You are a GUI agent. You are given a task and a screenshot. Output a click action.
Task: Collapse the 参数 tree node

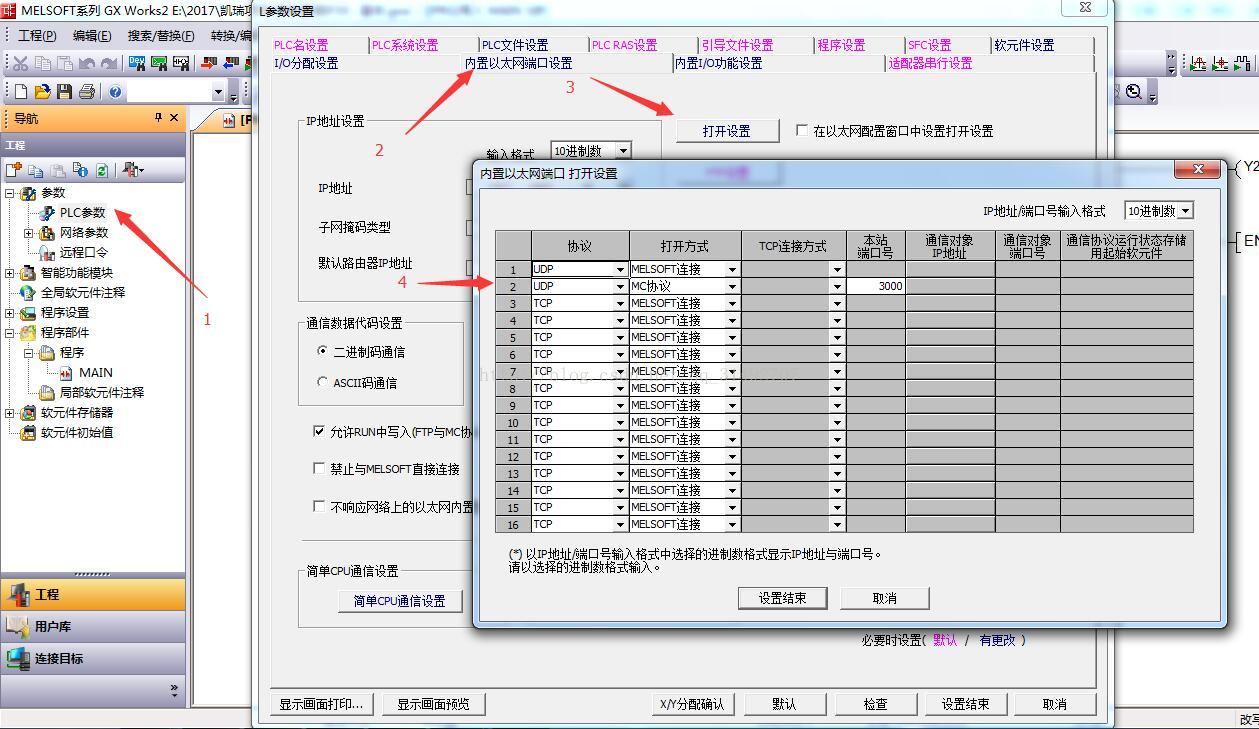coord(10,193)
